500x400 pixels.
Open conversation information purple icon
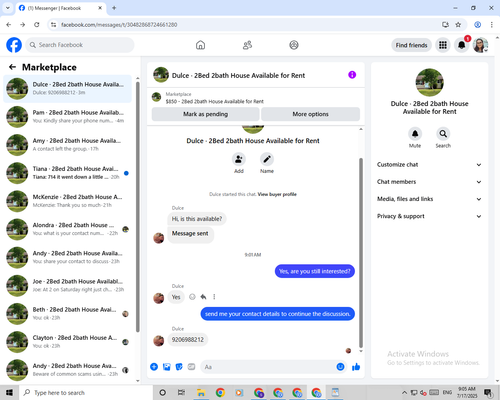(x=352, y=75)
